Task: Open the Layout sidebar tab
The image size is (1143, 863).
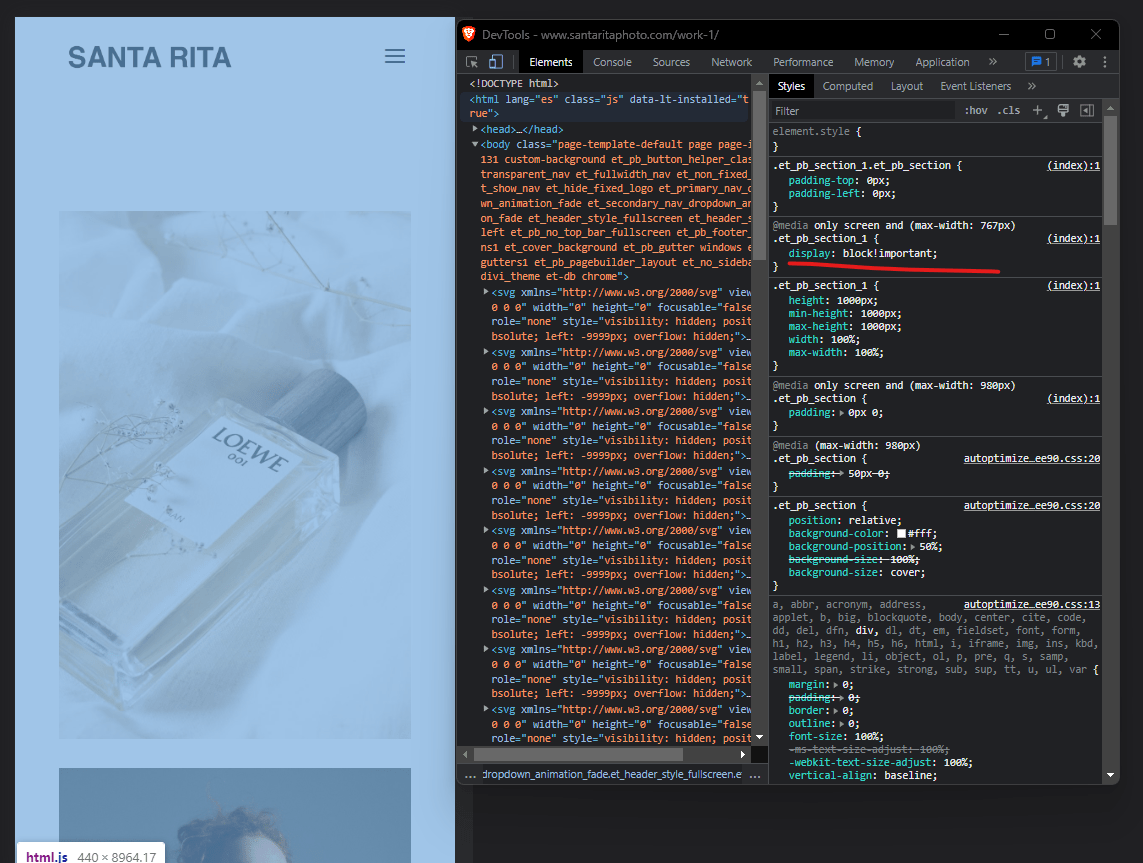Action: 907,86
